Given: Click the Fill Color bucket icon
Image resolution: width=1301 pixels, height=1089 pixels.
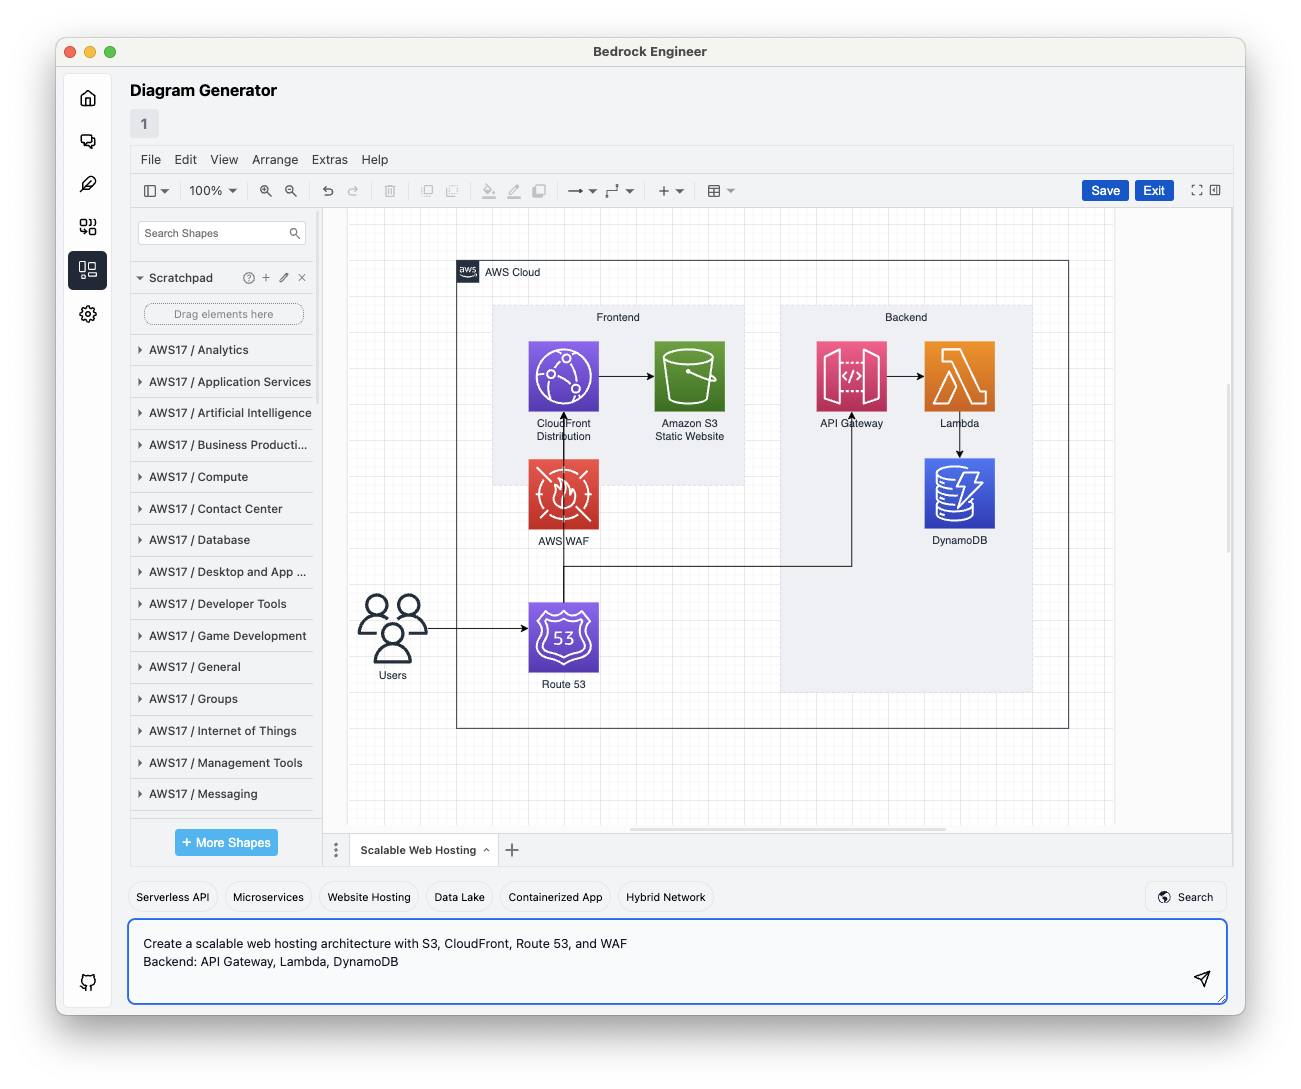Looking at the screenshot, I should [489, 191].
